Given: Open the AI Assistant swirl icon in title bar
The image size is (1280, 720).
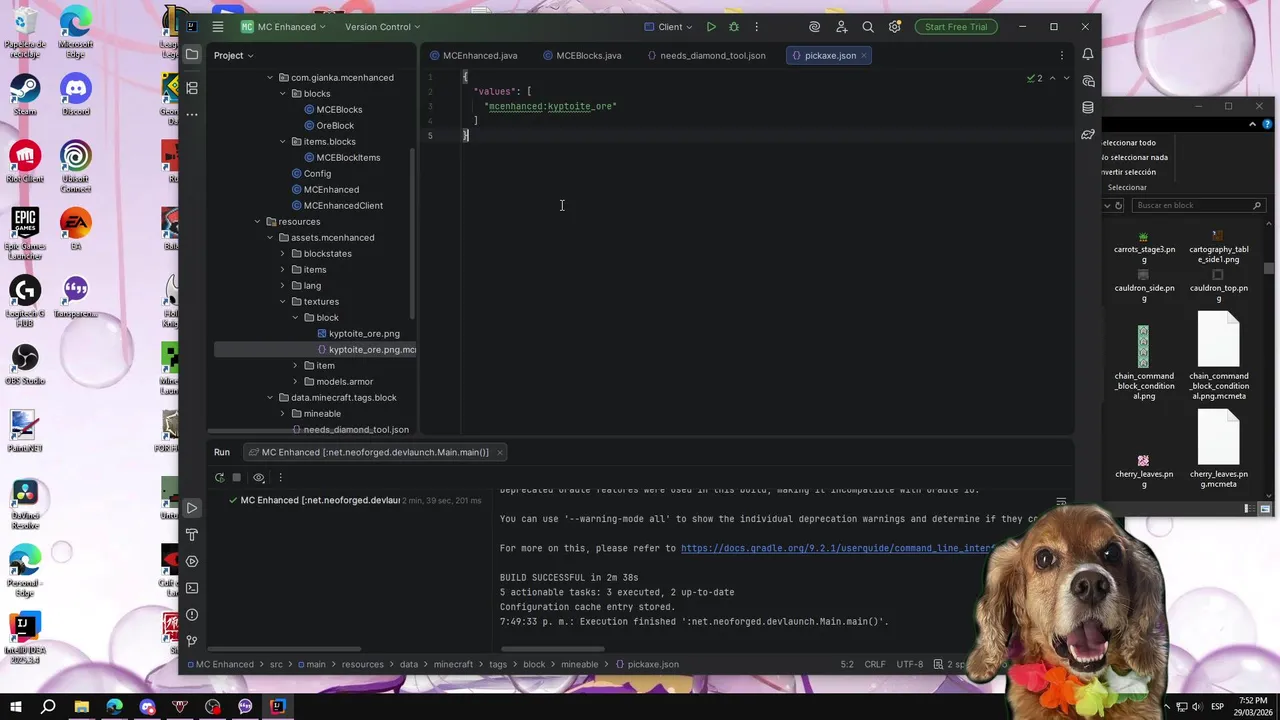Looking at the screenshot, I should point(814,27).
